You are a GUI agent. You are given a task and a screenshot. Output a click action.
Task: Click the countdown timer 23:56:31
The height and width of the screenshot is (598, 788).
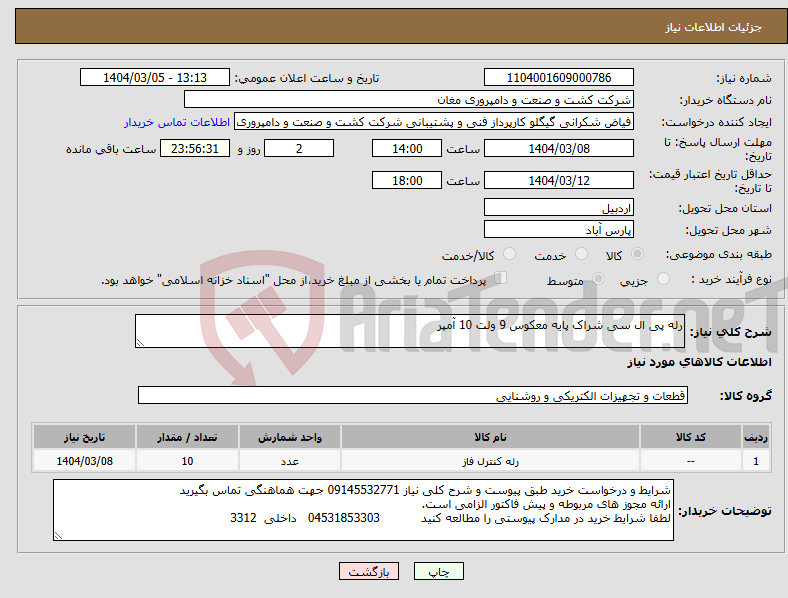[x=195, y=148]
